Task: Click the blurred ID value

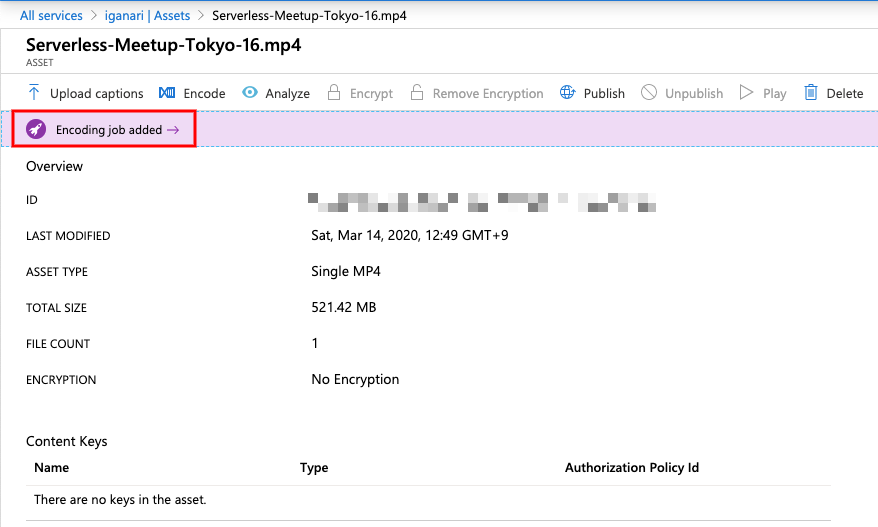Action: [482, 202]
